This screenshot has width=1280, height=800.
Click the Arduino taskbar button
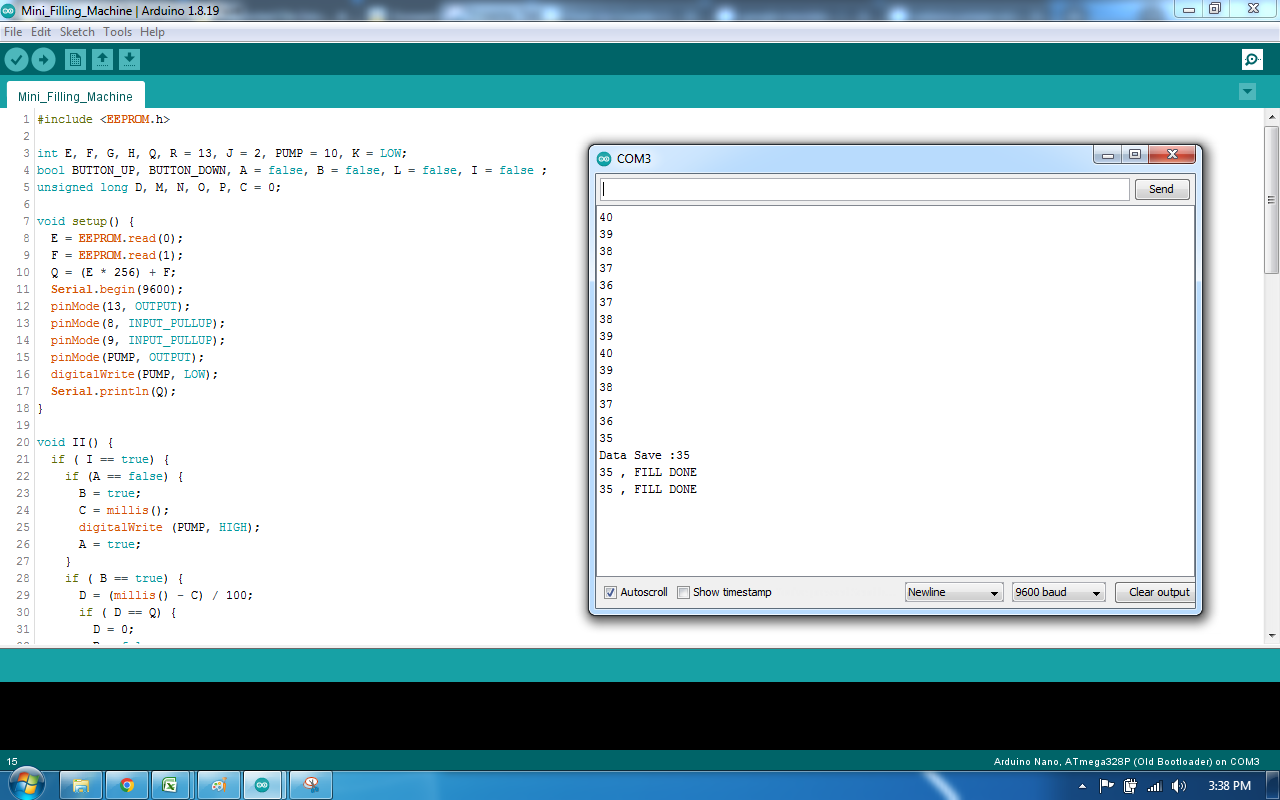point(263,785)
